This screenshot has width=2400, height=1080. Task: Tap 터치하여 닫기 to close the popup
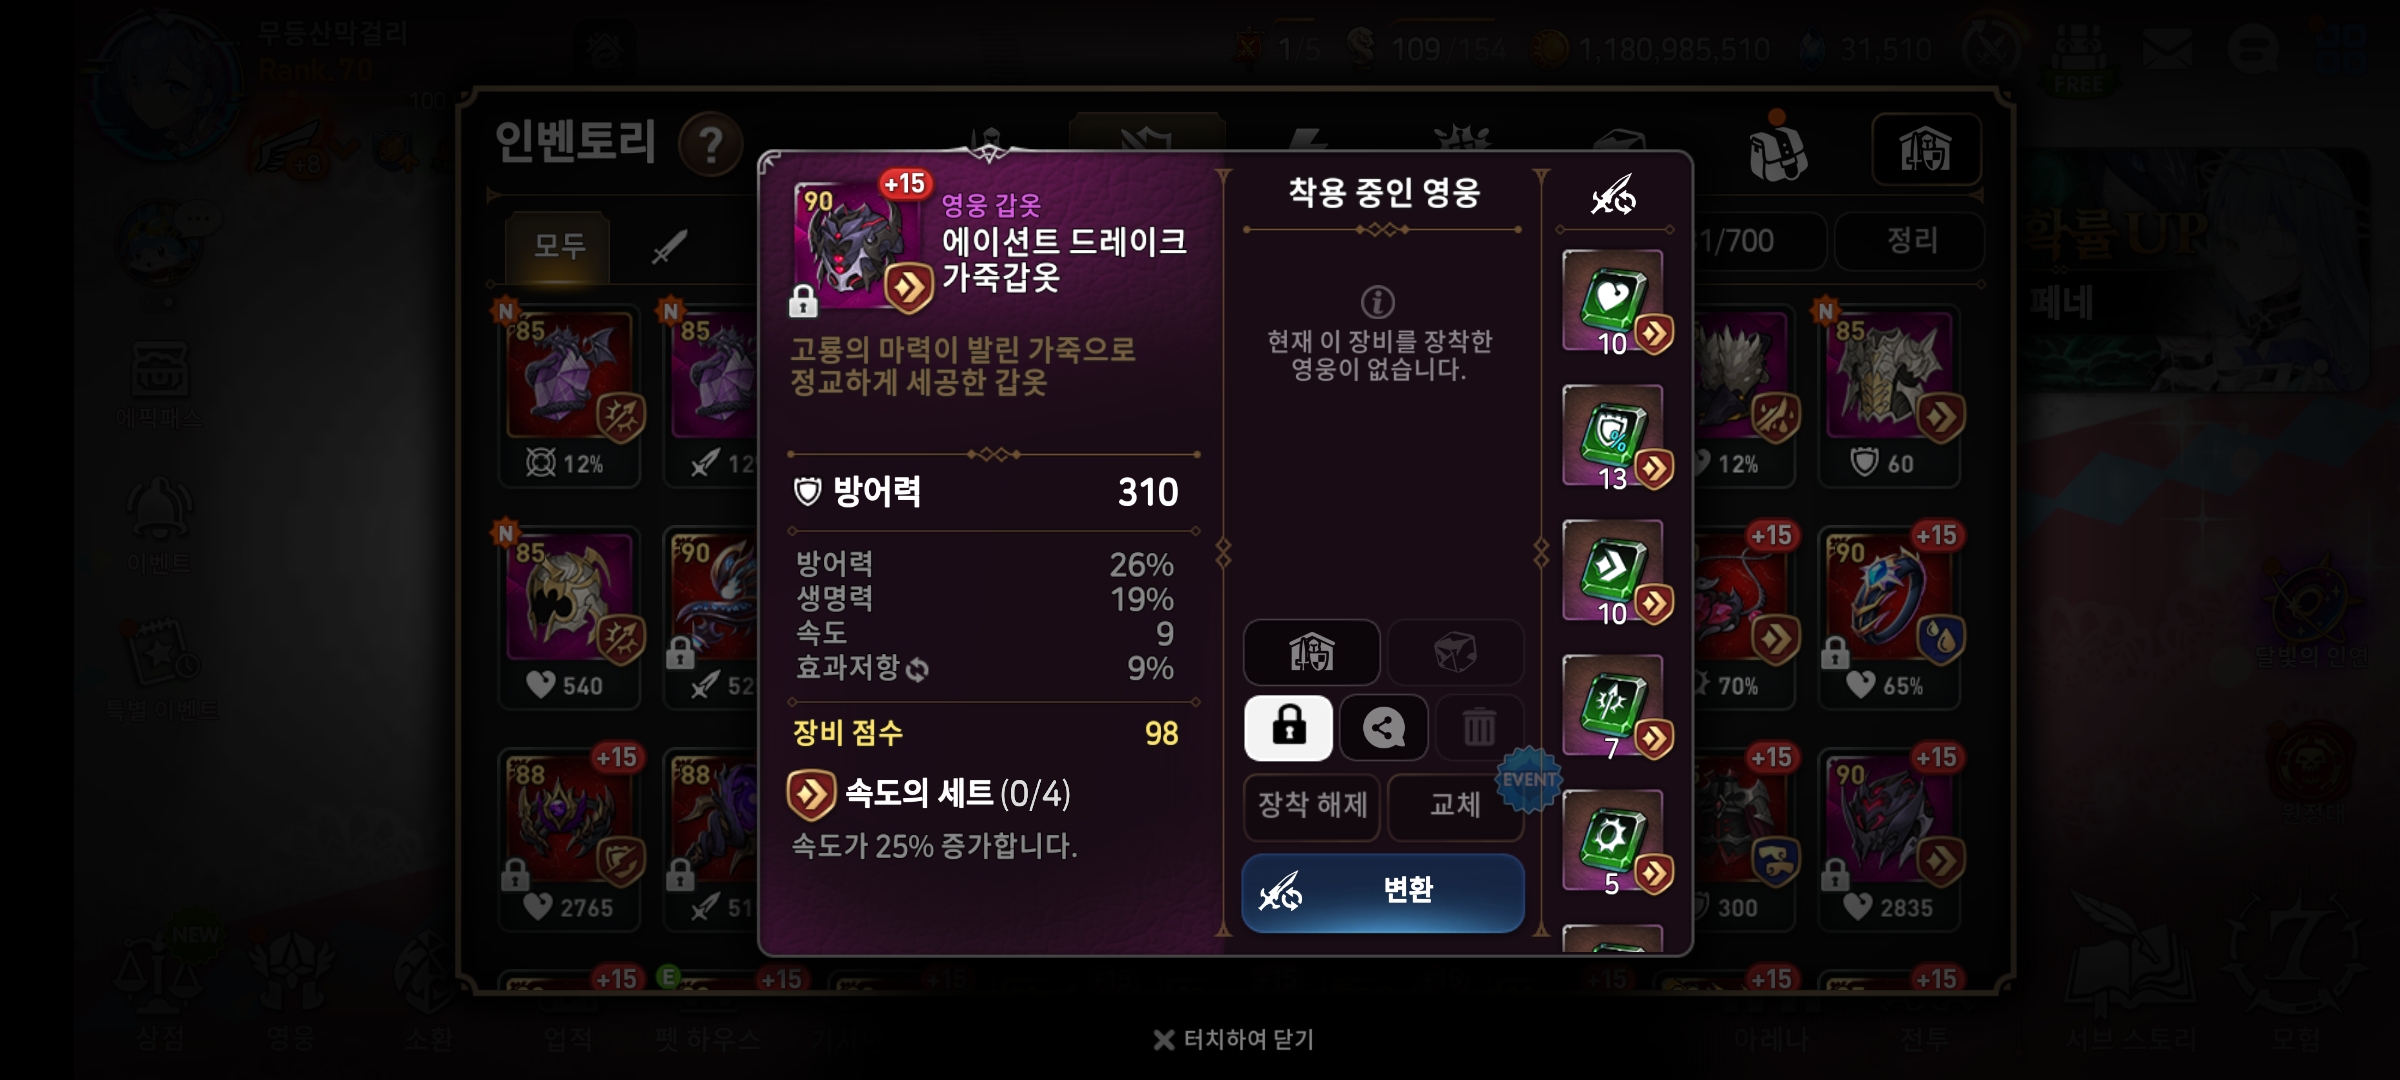pos(1234,1040)
